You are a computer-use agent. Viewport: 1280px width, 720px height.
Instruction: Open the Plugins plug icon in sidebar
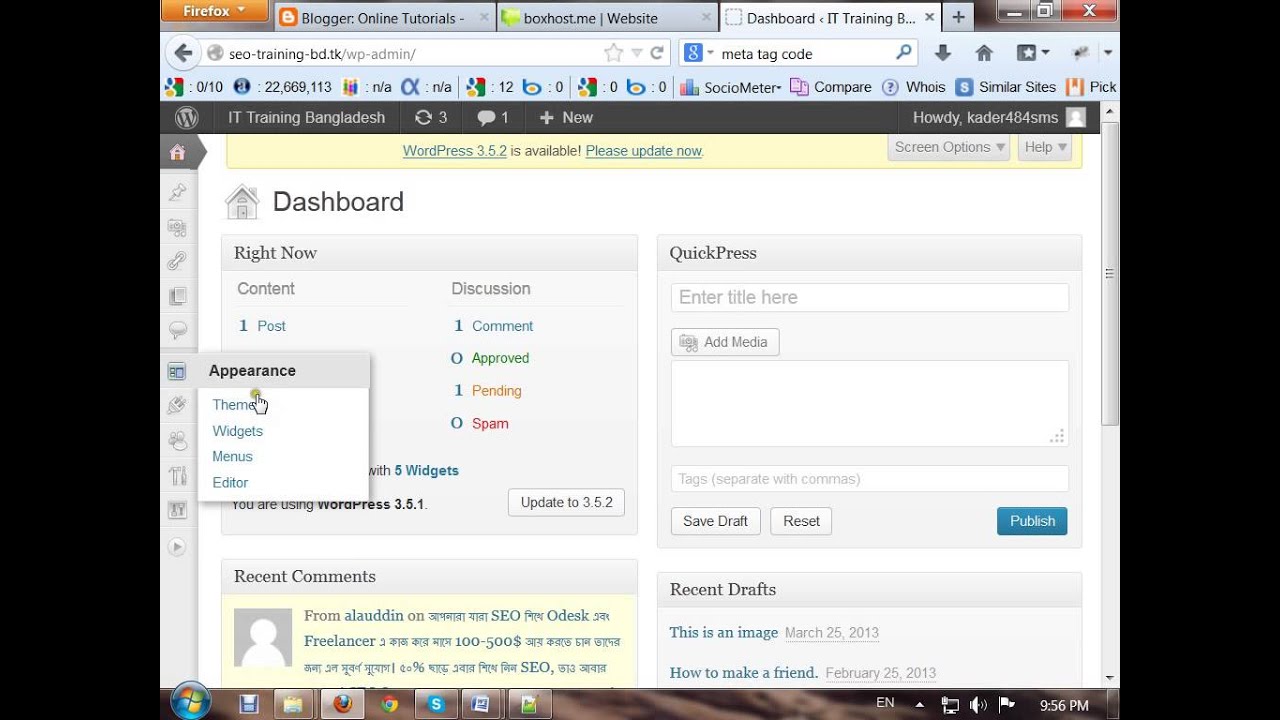[x=177, y=406]
